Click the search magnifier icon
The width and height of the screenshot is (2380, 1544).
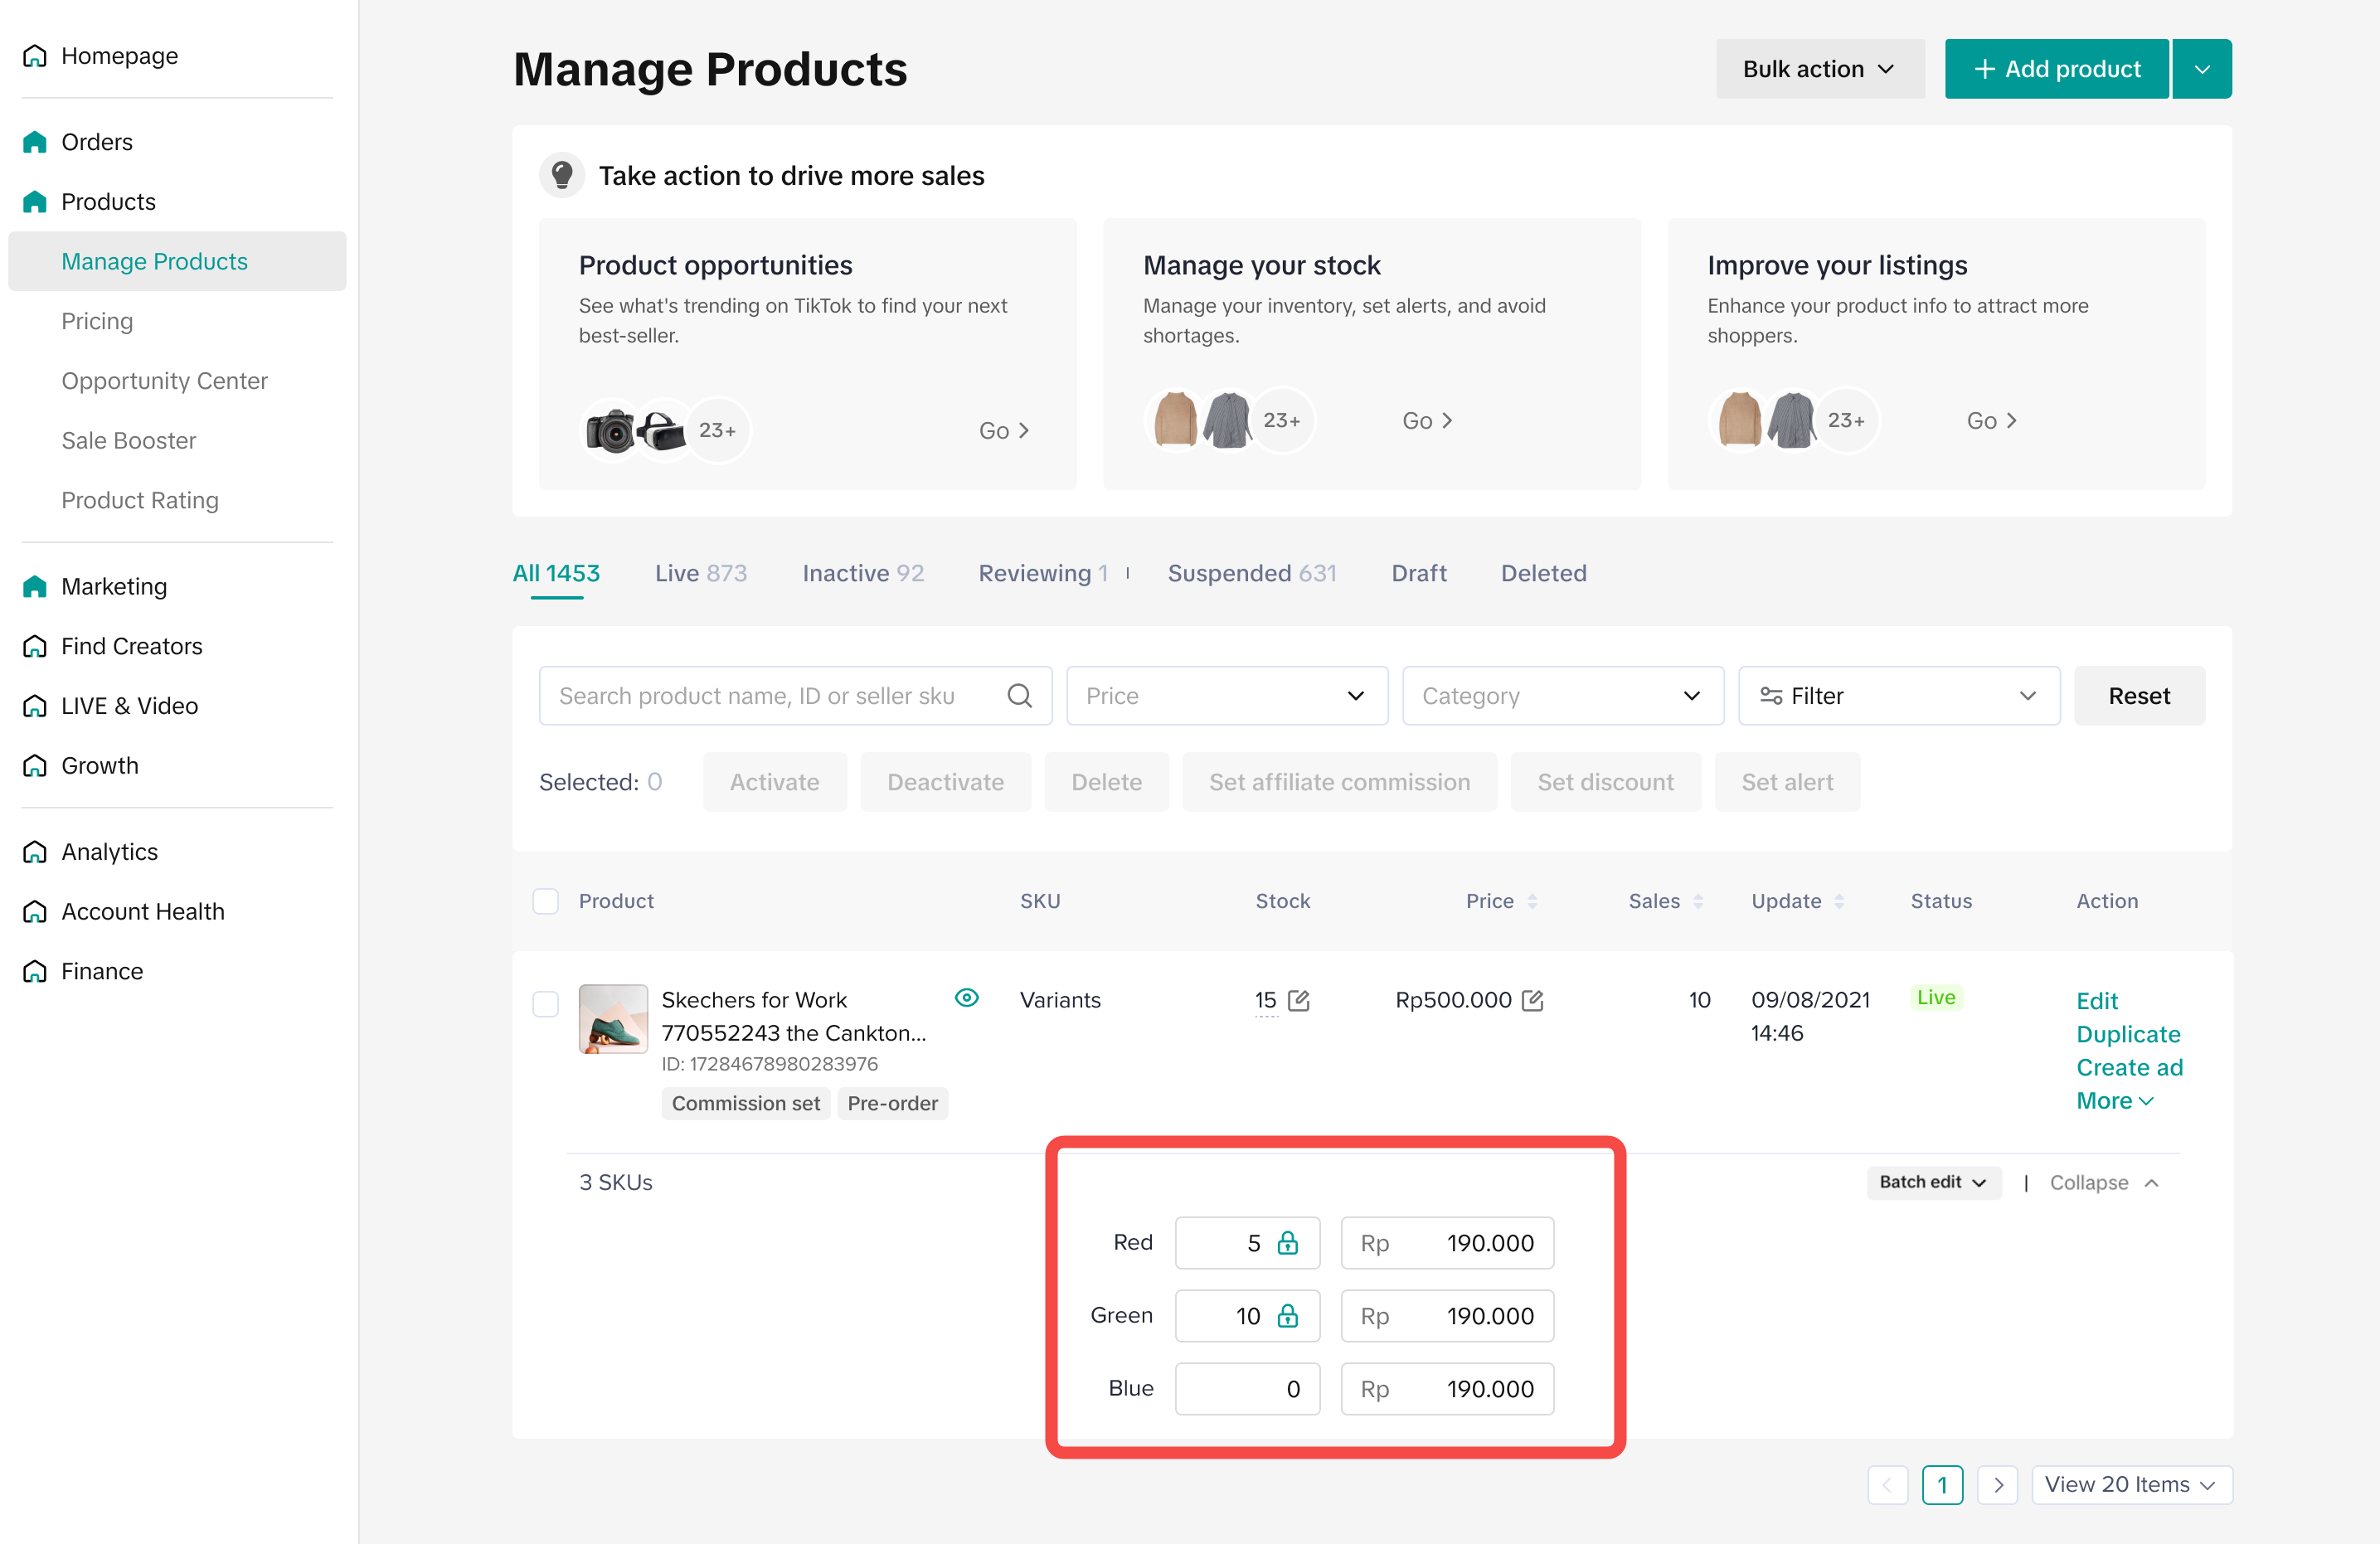[x=1019, y=696]
